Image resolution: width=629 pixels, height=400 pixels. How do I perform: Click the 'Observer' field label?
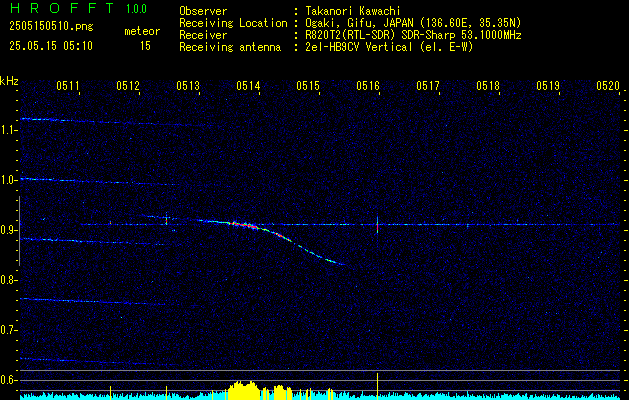pyautogui.click(x=203, y=11)
